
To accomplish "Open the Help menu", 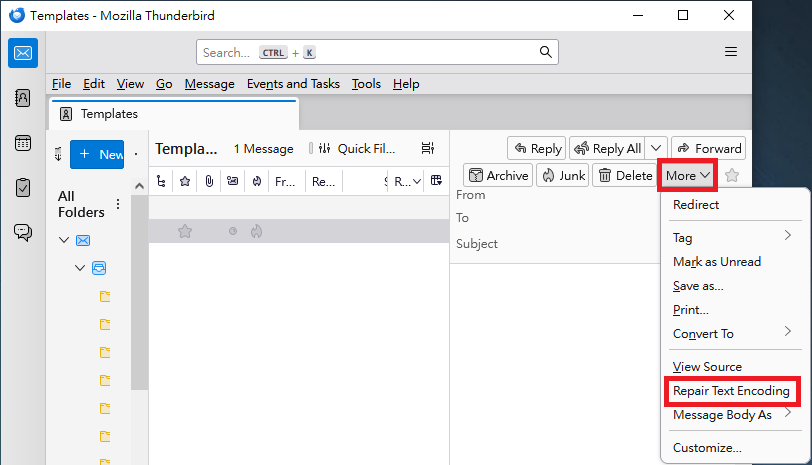I will tap(406, 84).
